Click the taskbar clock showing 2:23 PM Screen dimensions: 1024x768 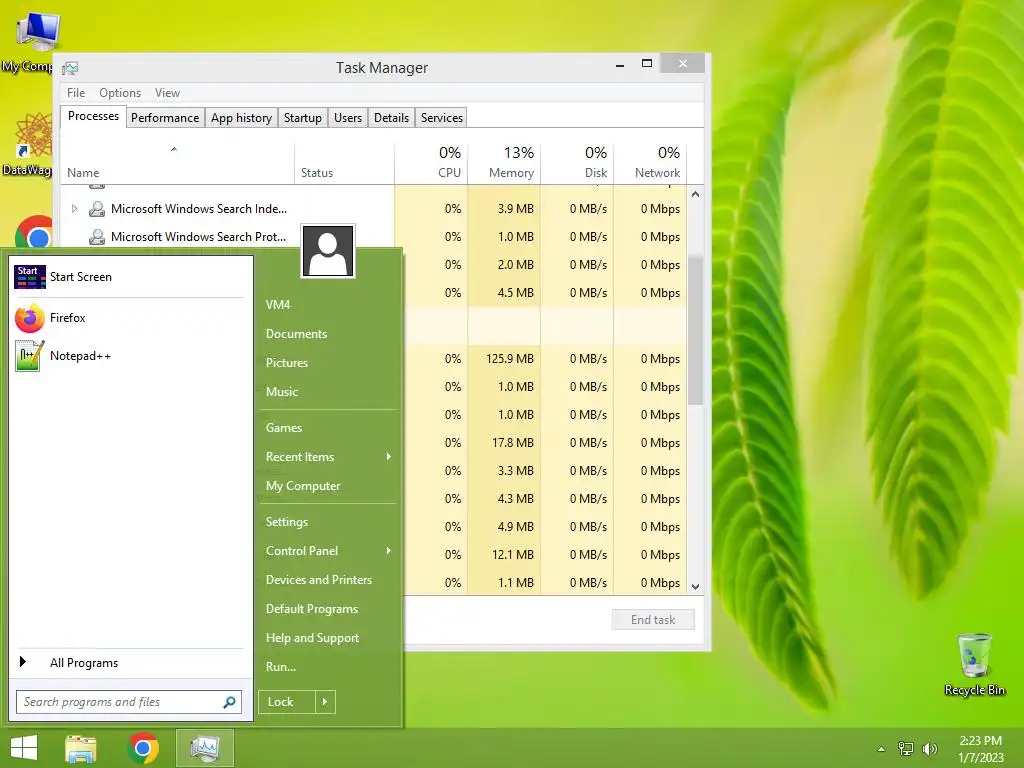(x=980, y=741)
